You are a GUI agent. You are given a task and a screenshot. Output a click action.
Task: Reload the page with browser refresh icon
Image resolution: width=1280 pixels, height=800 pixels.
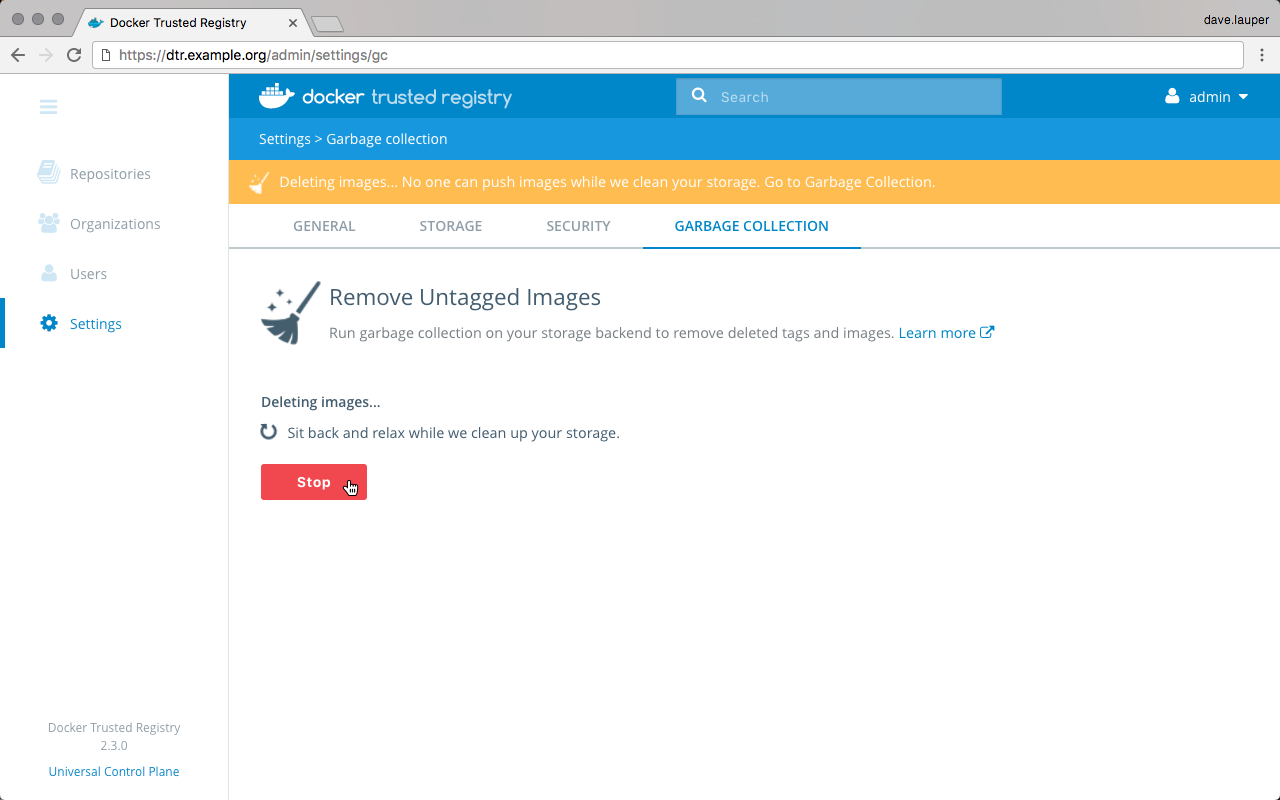click(x=74, y=55)
